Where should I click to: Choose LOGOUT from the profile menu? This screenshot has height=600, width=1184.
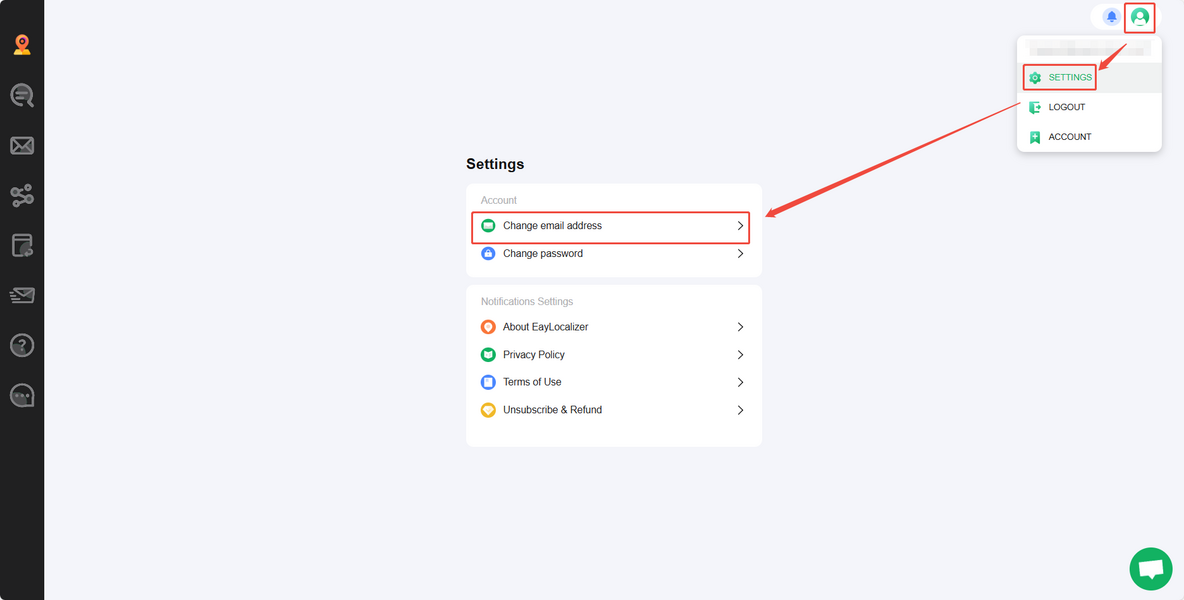pyautogui.click(x=1066, y=107)
